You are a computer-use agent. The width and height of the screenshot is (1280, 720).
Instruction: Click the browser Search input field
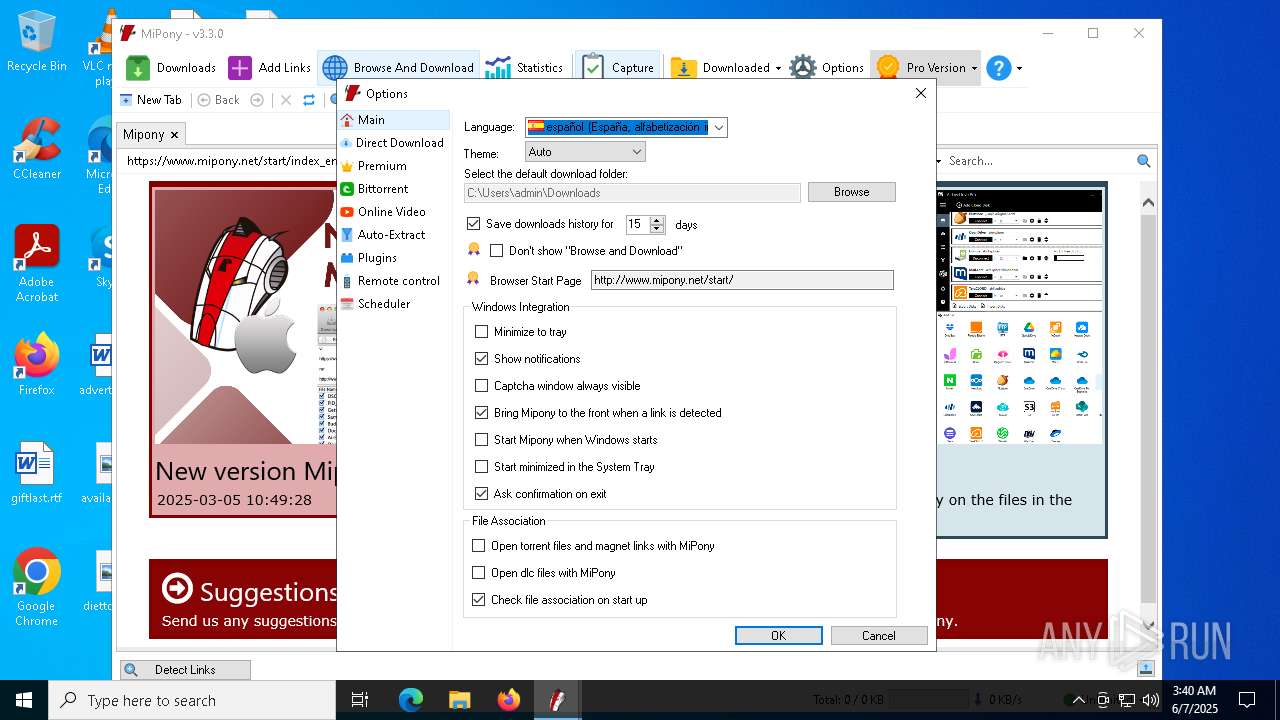[1040, 161]
